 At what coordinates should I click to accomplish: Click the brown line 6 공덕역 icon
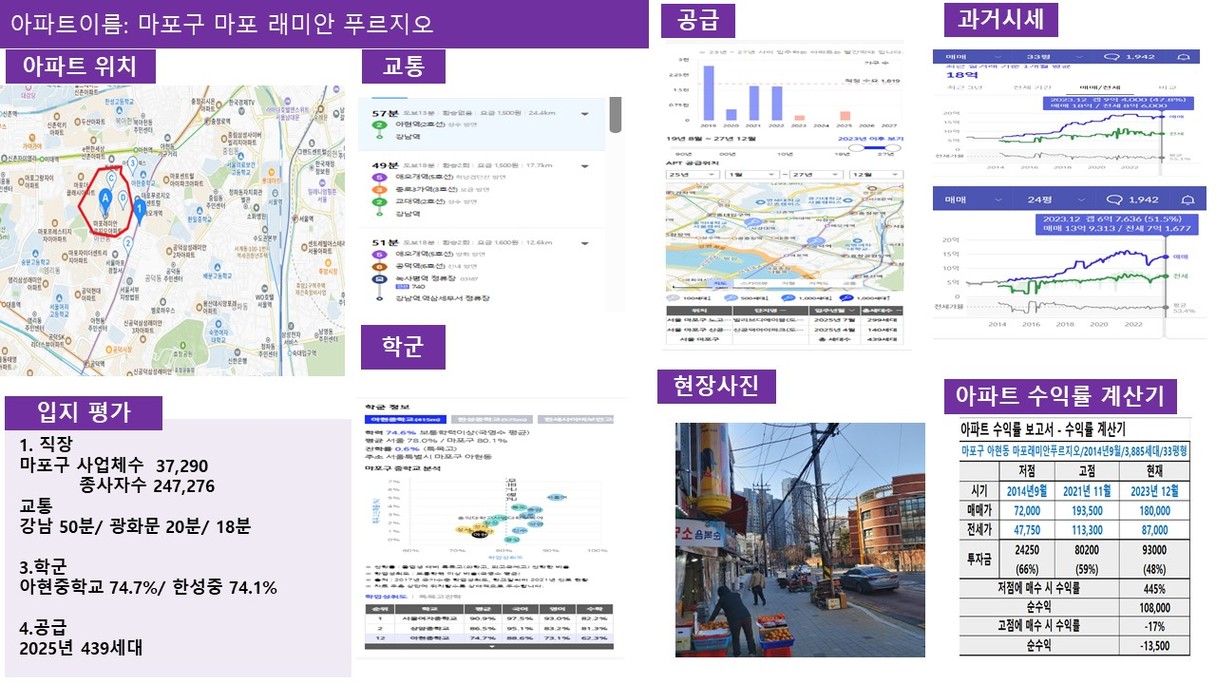[378, 267]
